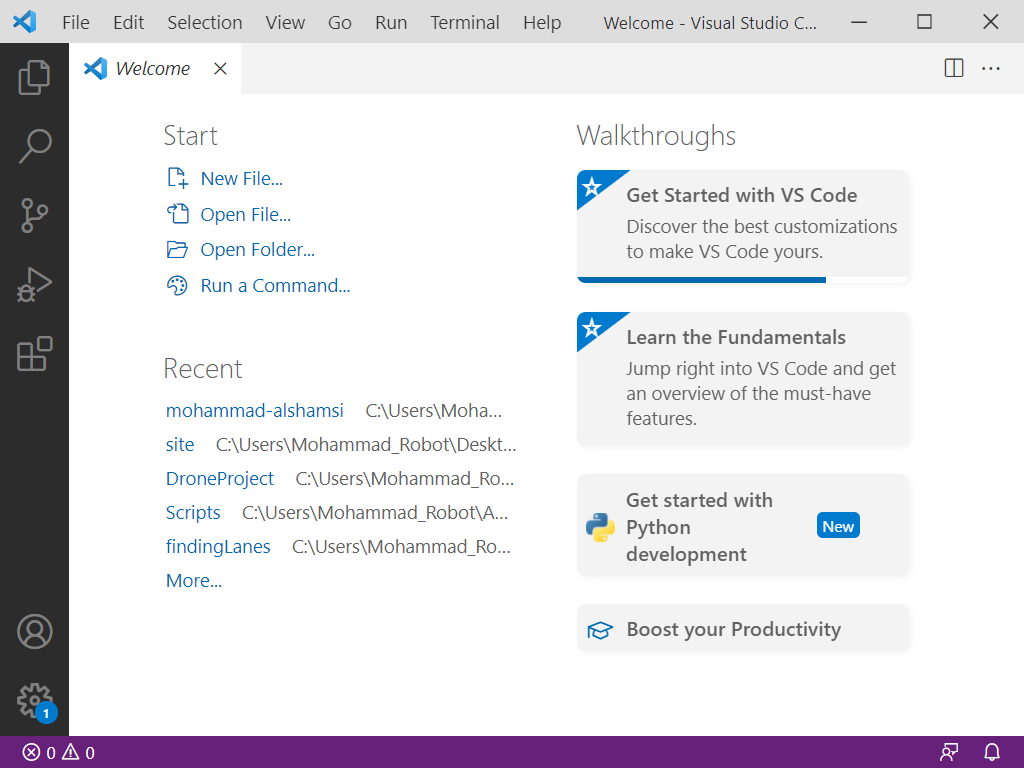The height and width of the screenshot is (768, 1024).
Task: Open Boost your Productivity walkthrough
Action: [743, 629]
